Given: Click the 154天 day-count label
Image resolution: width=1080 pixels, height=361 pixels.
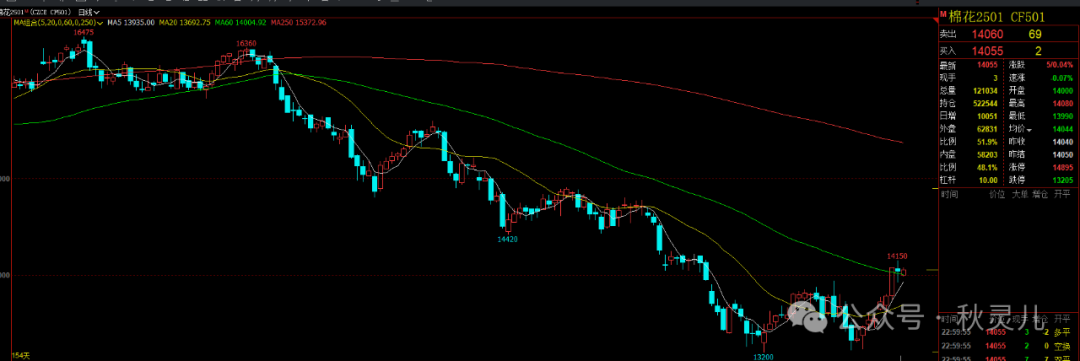Looking at the screenshot, I should (21, 355).
